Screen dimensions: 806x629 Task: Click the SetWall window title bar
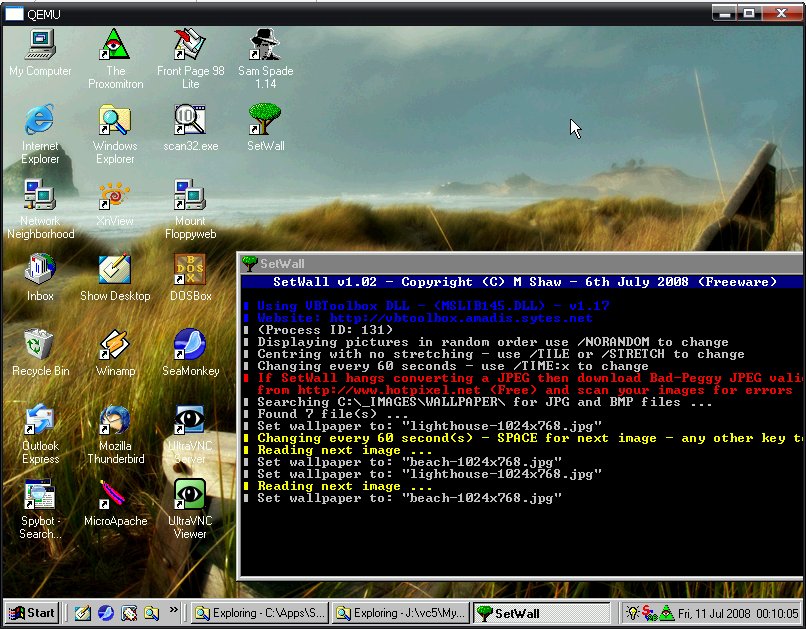[522, 264]
